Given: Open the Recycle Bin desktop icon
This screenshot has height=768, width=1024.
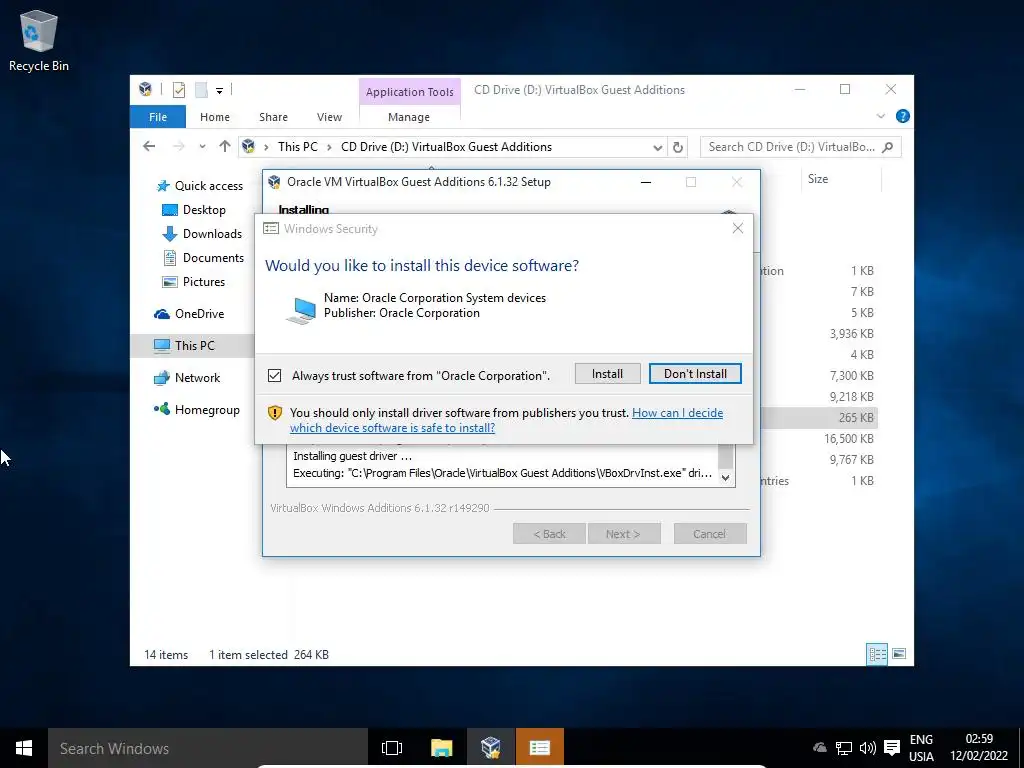Looking at the screenshot, I should tap(39, 40).
